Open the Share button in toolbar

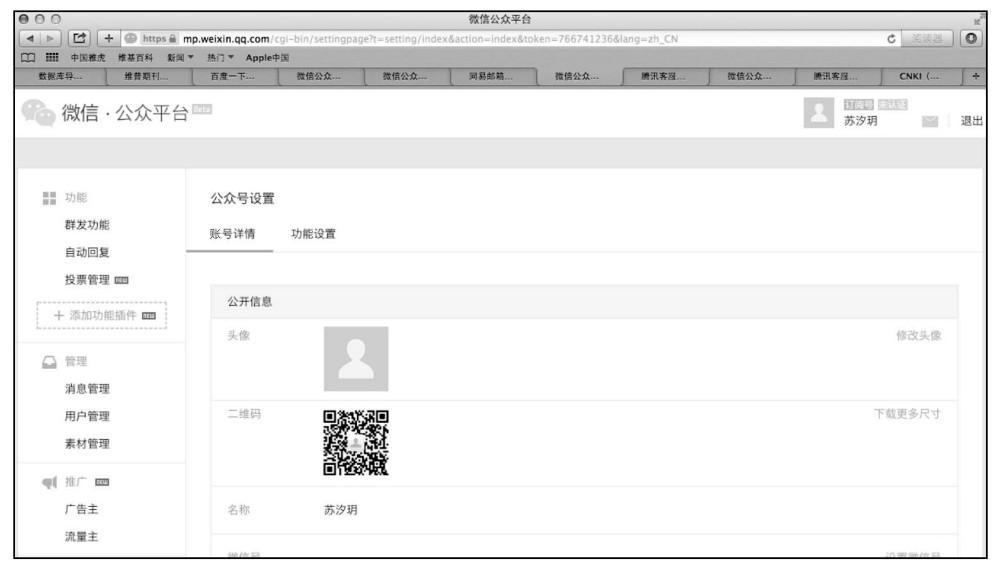[x=79, y=39]
